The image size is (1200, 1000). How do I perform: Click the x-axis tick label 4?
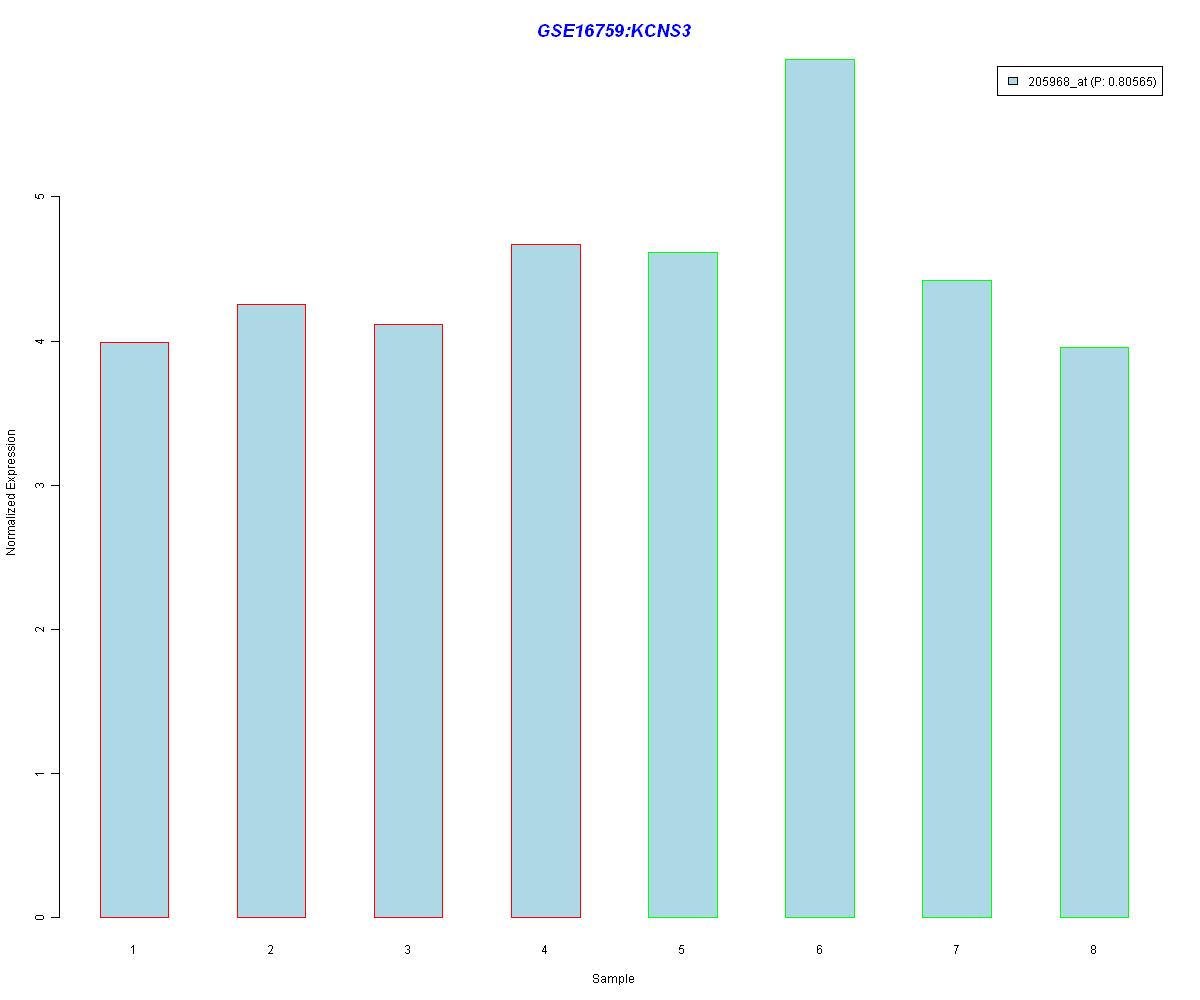(x=545, y=949)
